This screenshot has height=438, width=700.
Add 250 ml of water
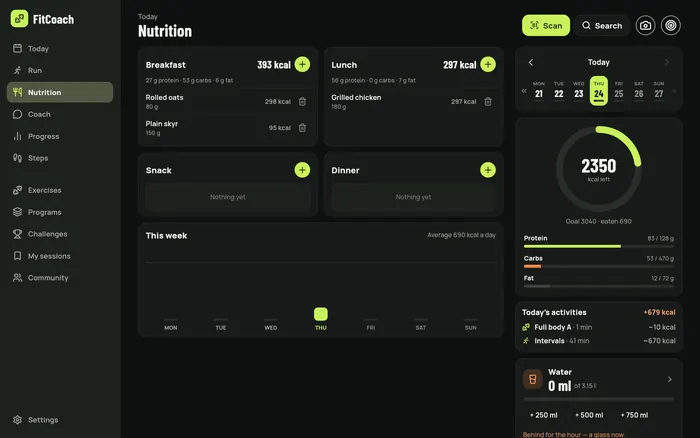(x=544, y=415)
